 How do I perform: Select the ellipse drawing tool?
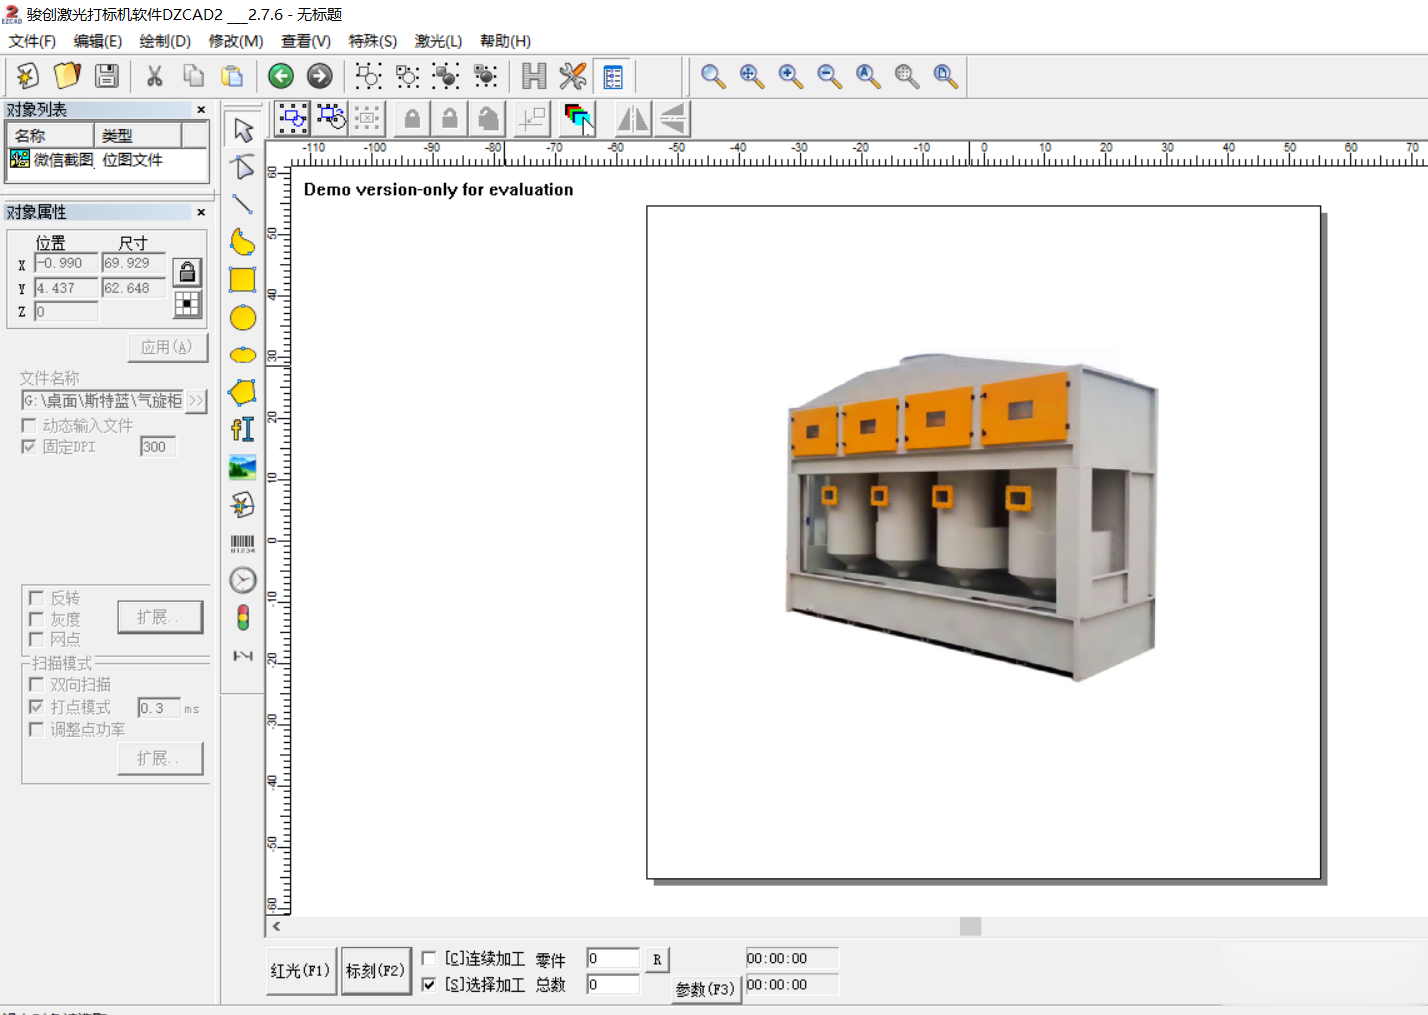(x=243, y=355)
